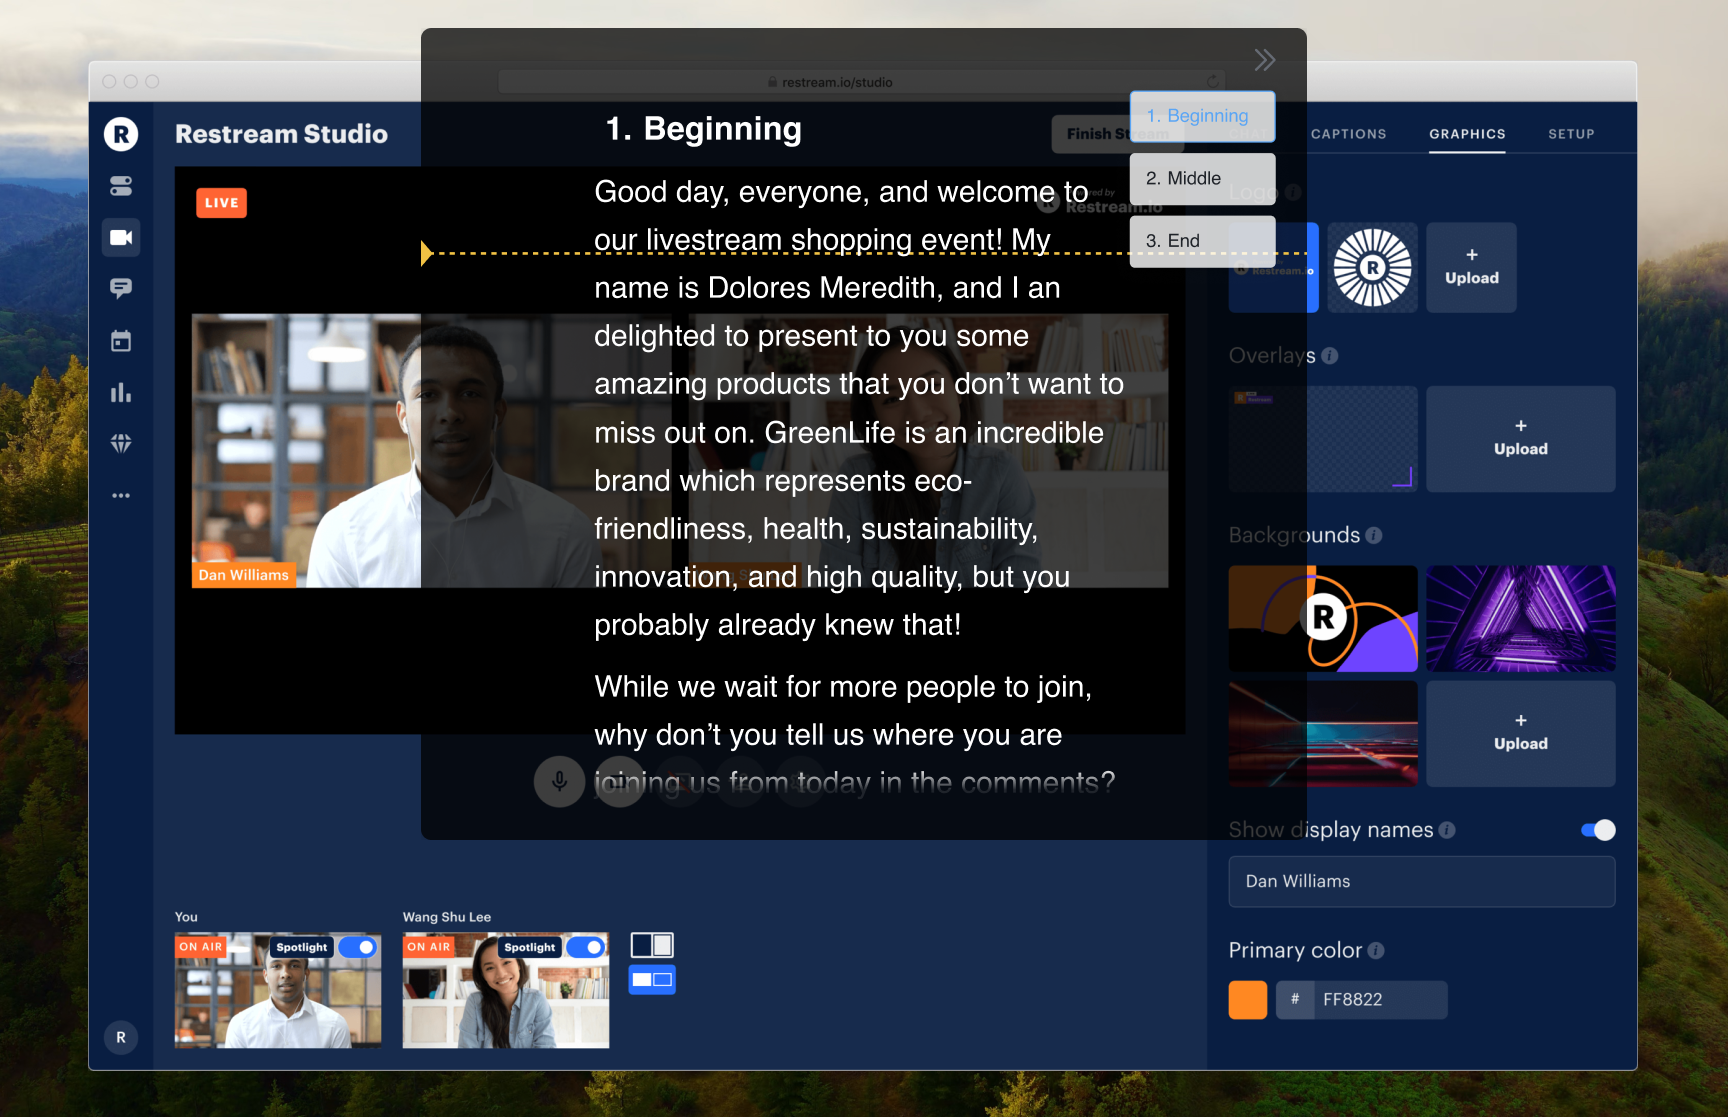This screenshot has height=1117, width=1728.
Task: Click the microphone button below the stream preview
Action: pos(559,781)
